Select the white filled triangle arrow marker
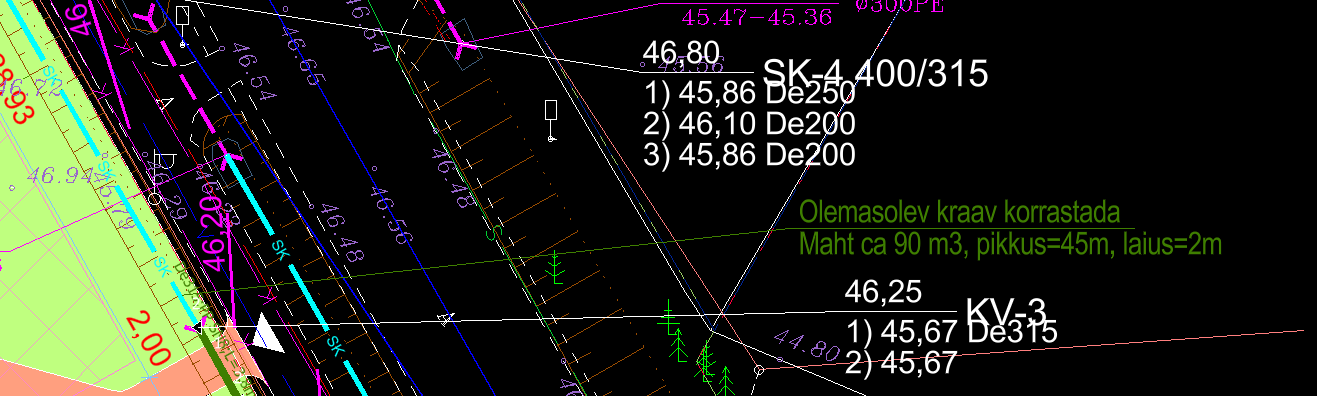This screenshot has height=396, width=1317. (x=267, y=331)
